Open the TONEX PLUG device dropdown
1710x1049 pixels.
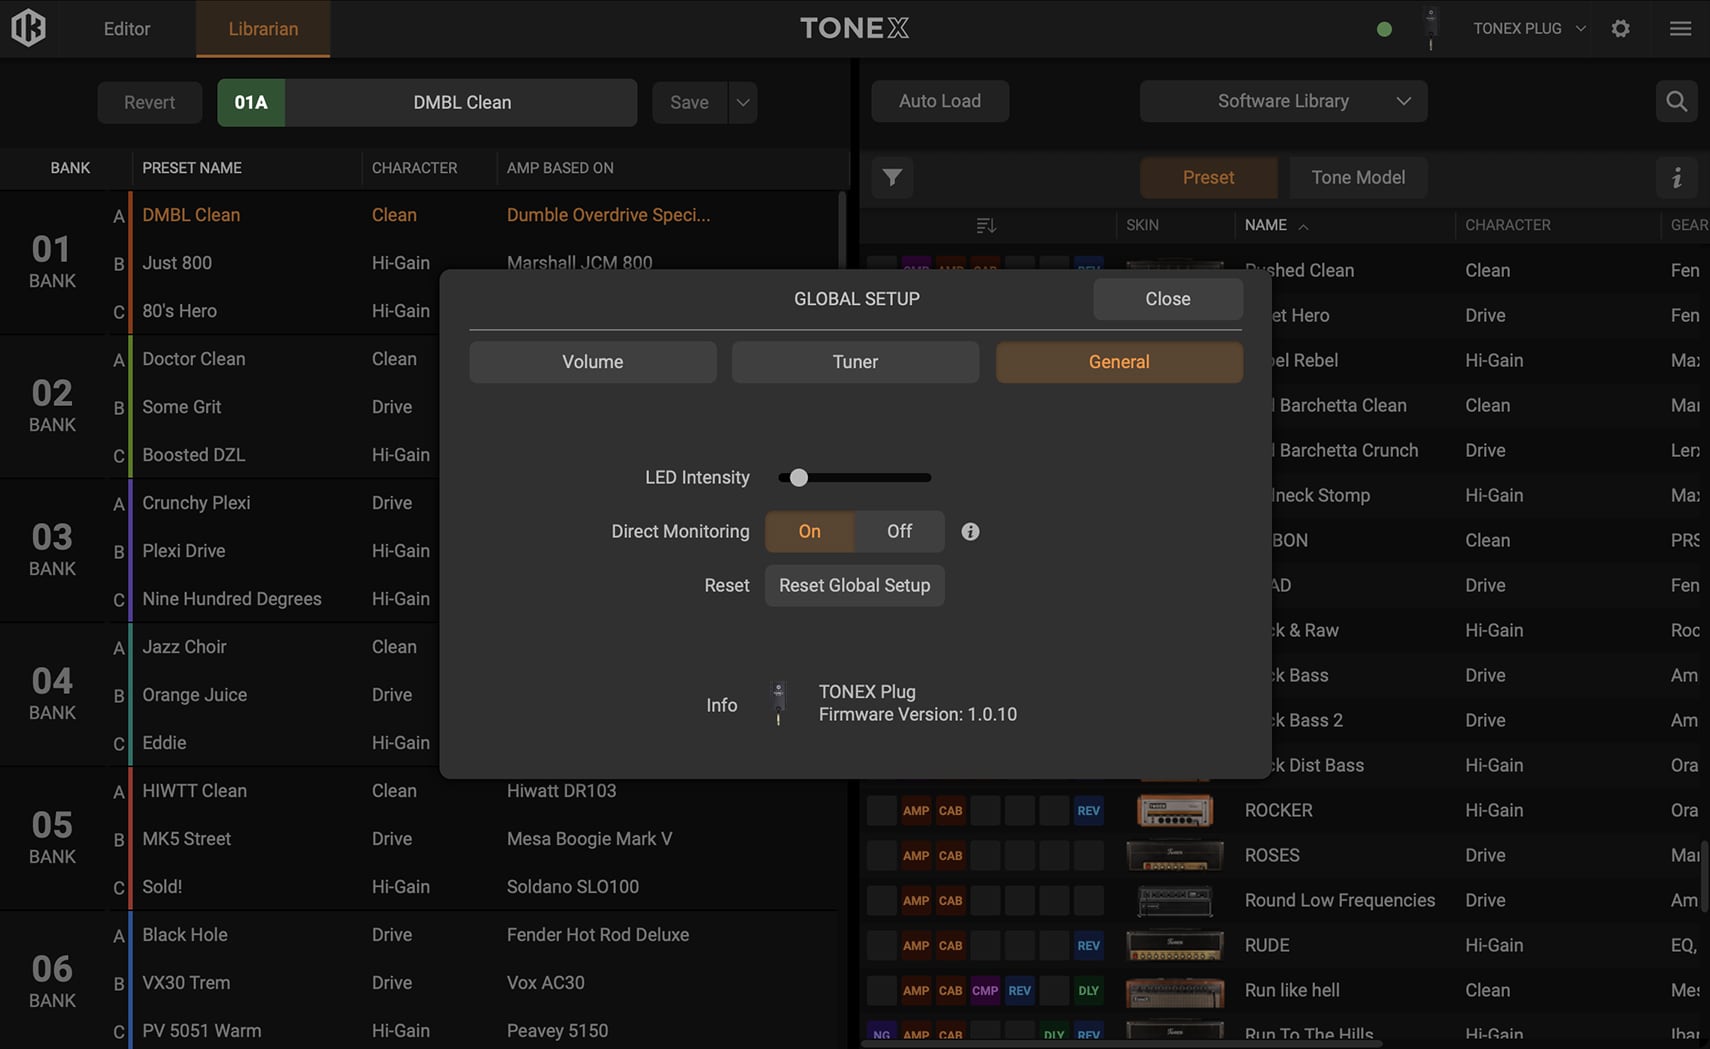(x=1528, y=28)
